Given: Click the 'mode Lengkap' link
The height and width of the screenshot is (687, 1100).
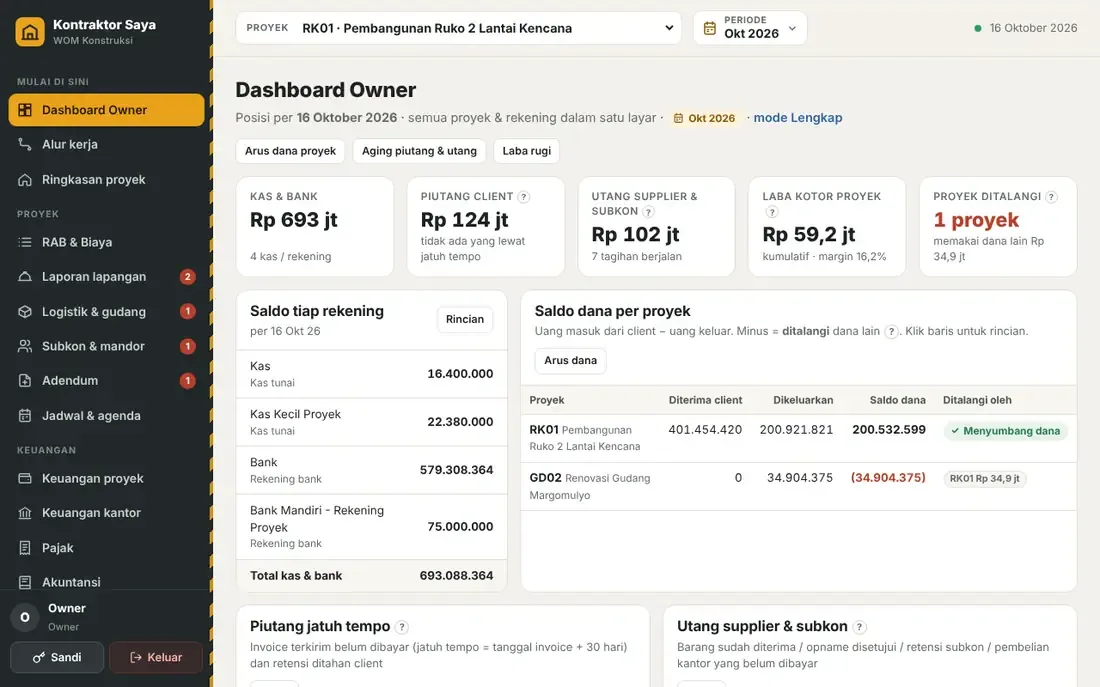Looking at the screenshot, I should [798, 118].
